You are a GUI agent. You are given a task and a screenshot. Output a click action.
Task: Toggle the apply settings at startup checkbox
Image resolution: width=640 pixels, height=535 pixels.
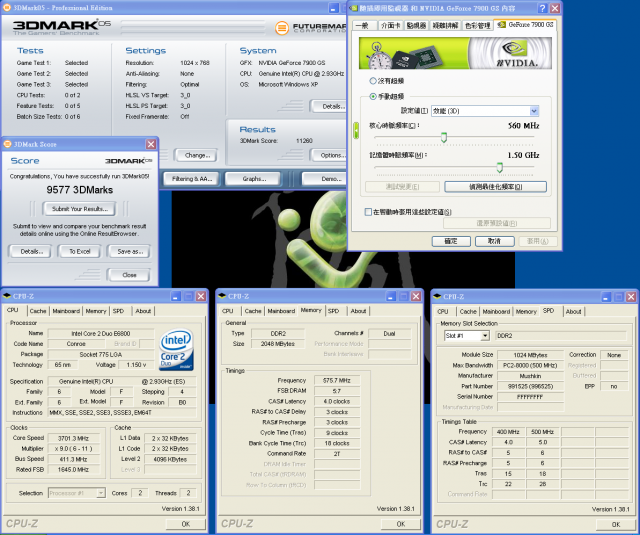coord(368,212)
